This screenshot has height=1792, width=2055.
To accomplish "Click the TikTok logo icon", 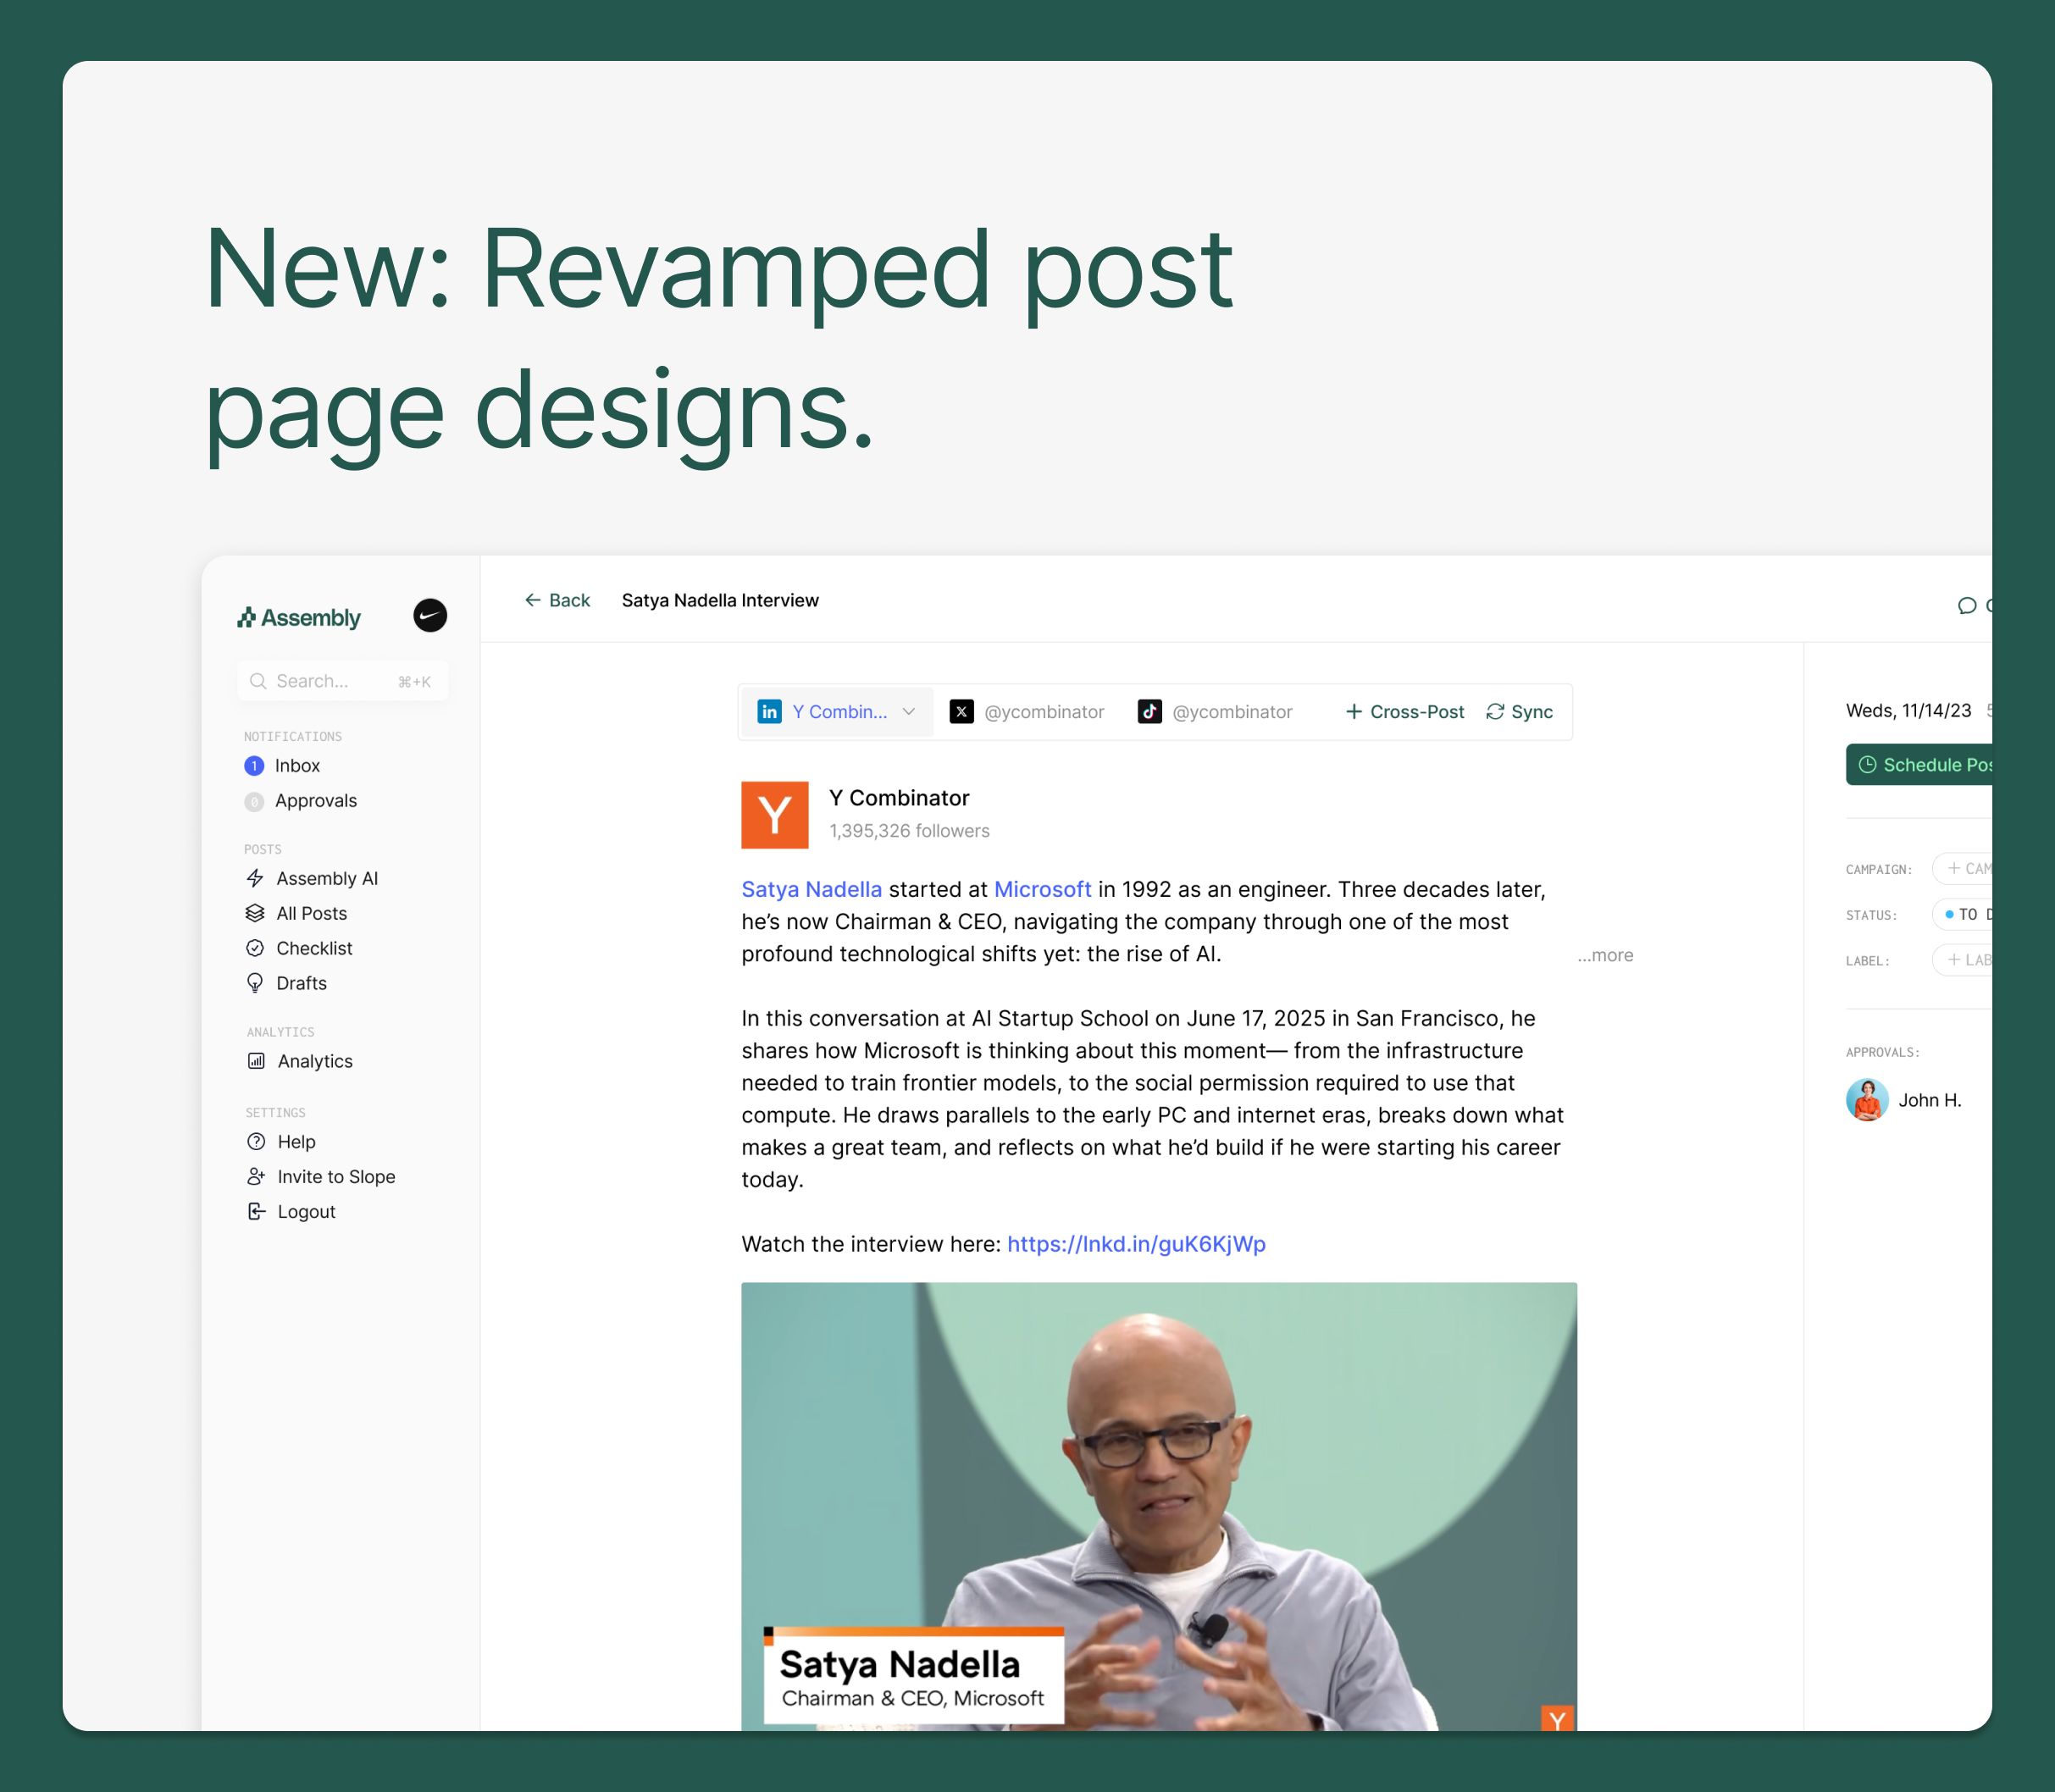I will (1149, 711).
